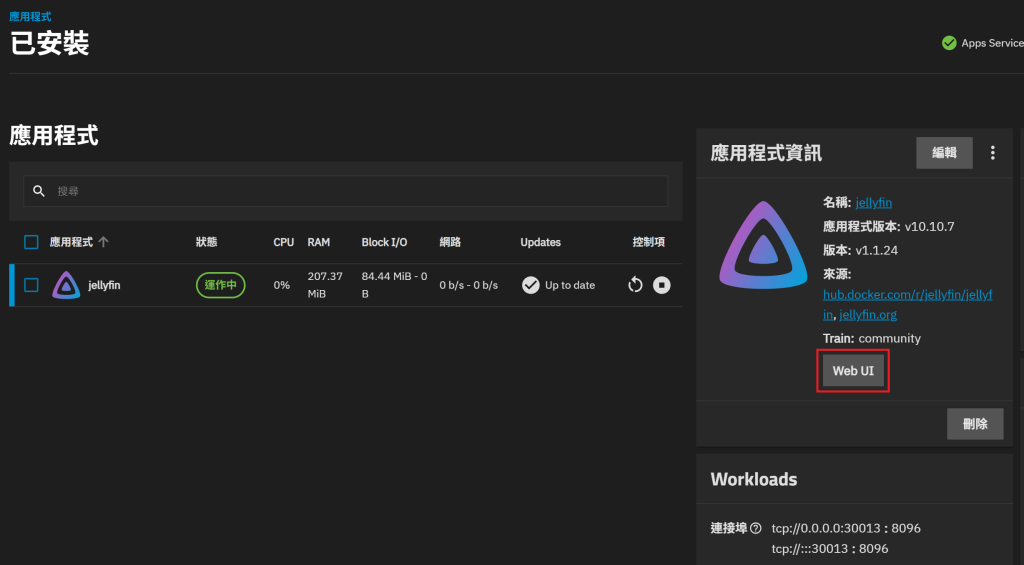
Task: Click the Block I/O column header
Action: click(384, 242)
